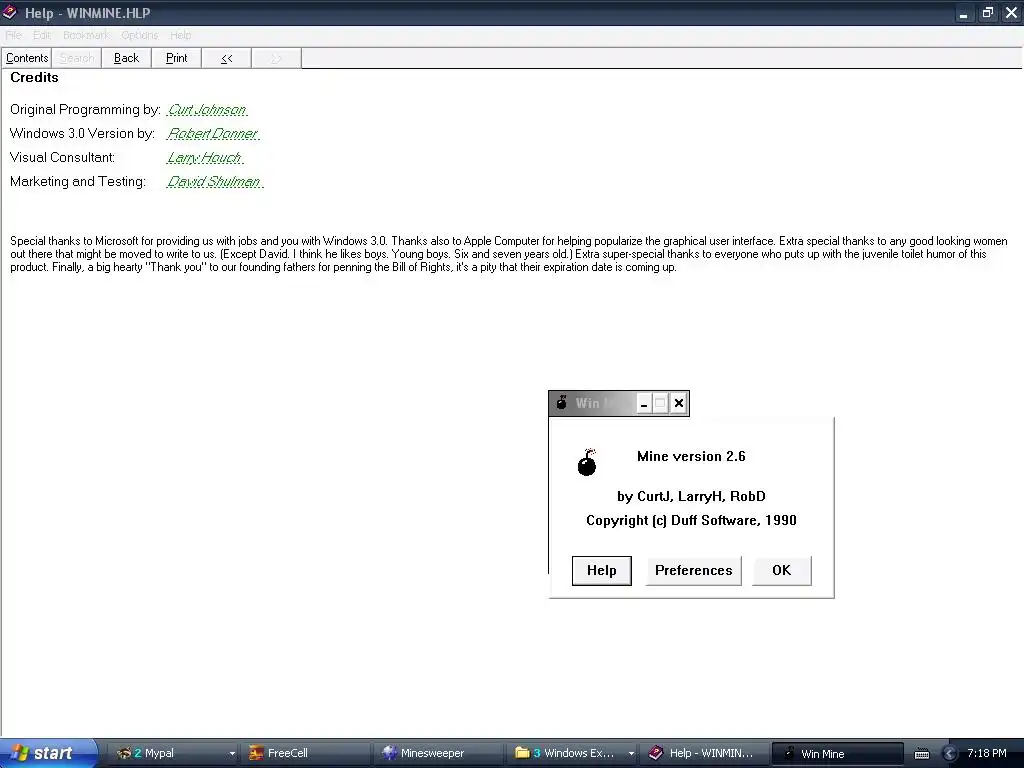
Task: Expand the Windows Explorer group dropdown arrow
Action: click(x=631, y=754)
